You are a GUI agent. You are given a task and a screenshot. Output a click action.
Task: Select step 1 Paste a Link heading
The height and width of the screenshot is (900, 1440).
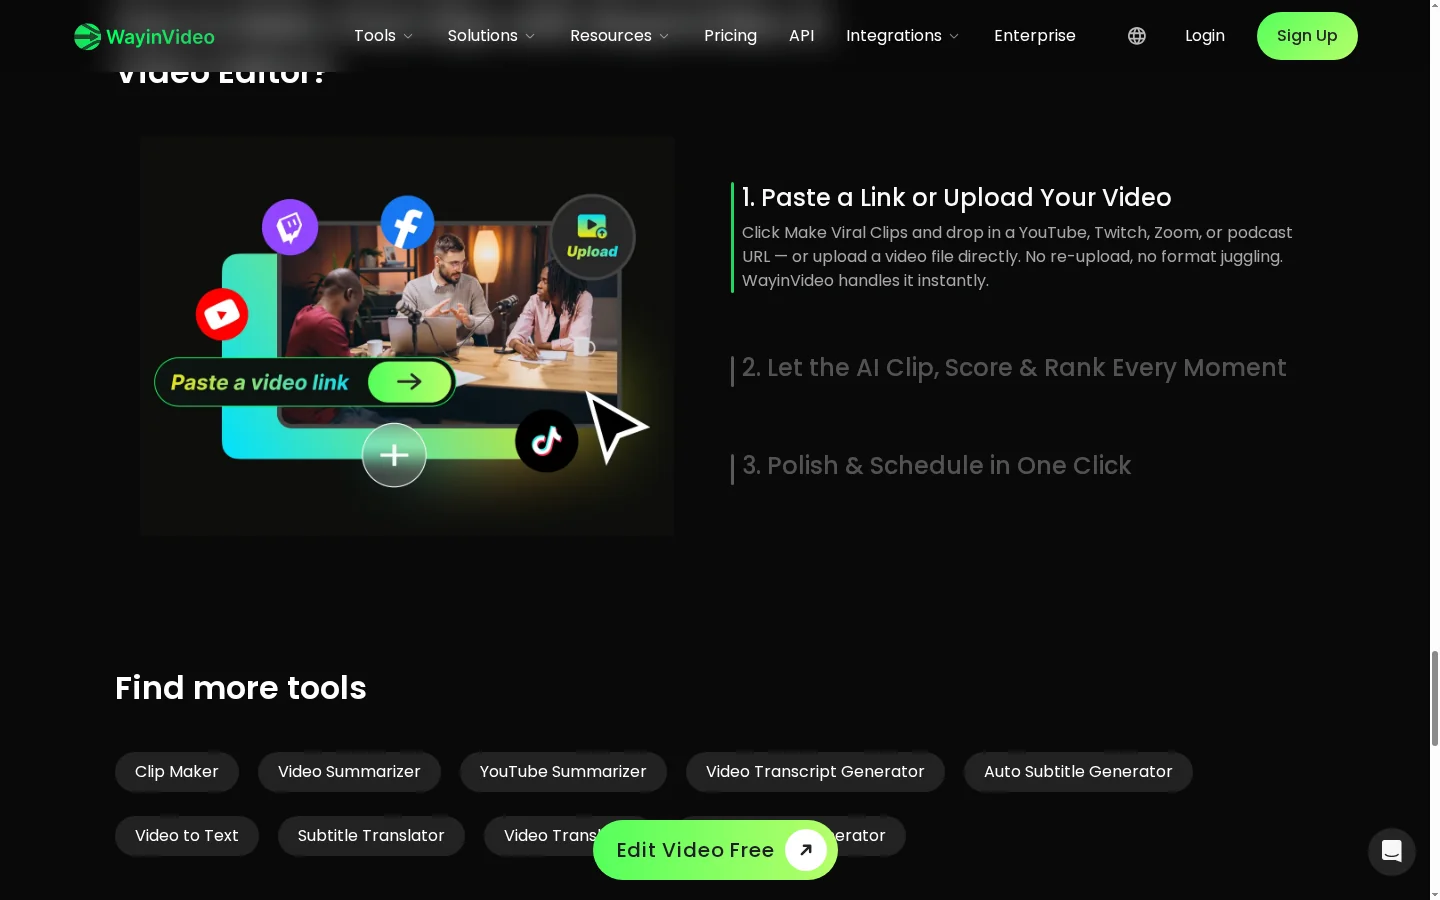click(956, 198)
